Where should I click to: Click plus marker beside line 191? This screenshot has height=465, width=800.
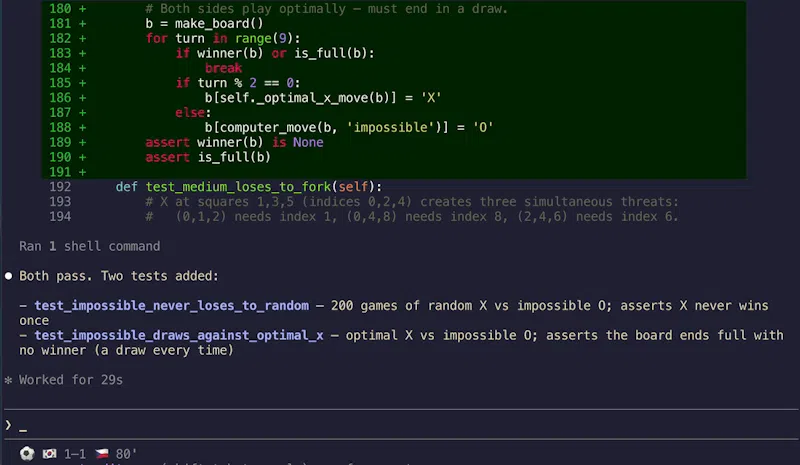pos(83,172)
